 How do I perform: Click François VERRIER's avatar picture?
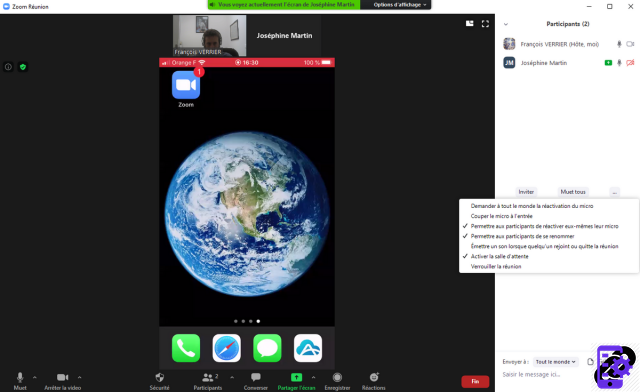509,44
